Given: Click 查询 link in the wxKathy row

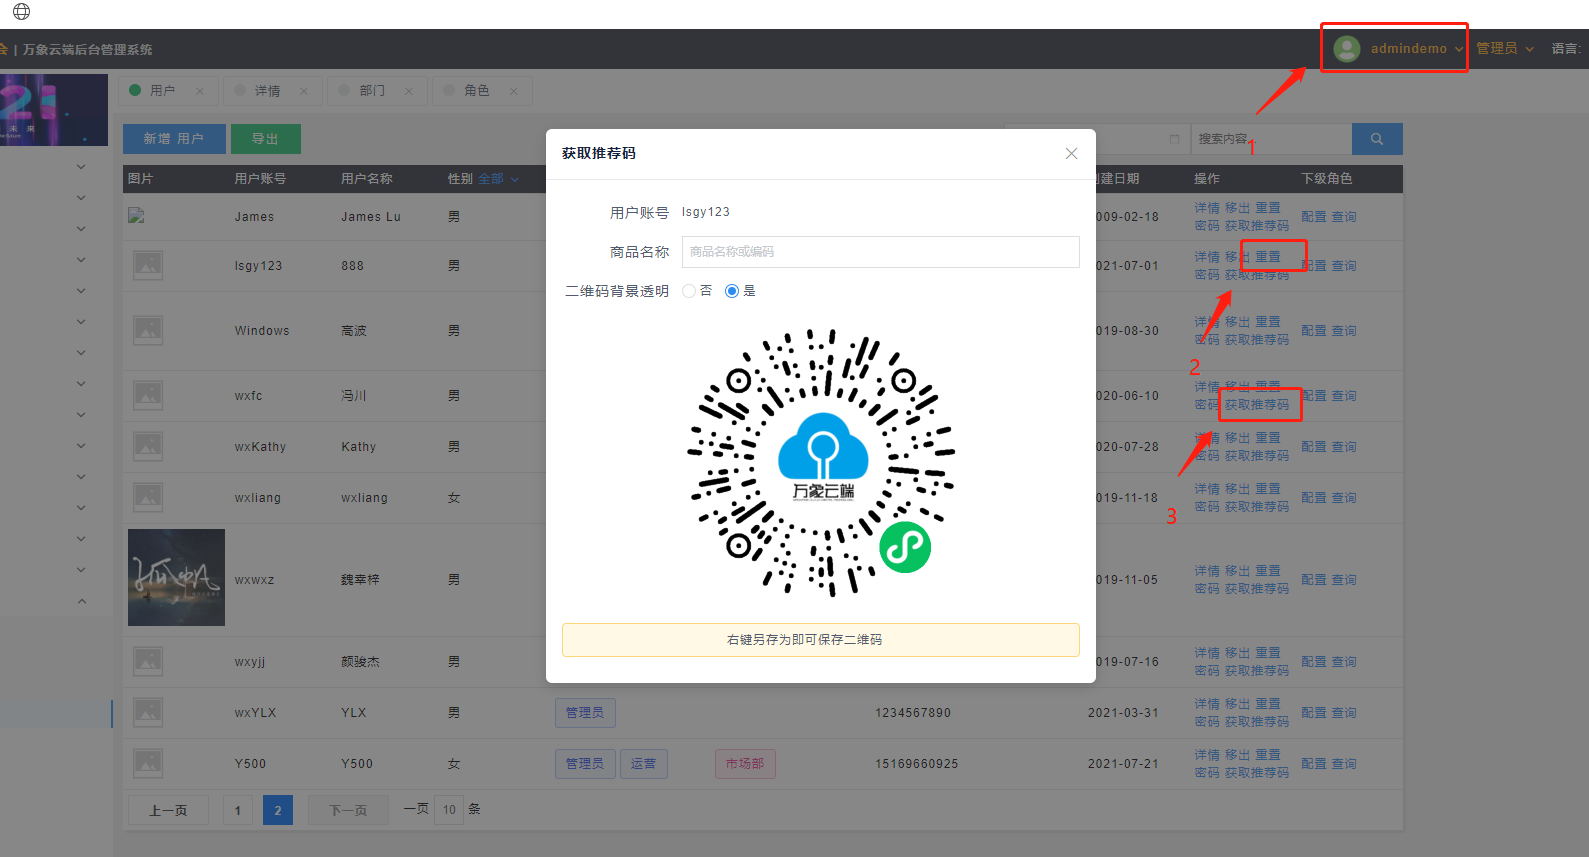Looking at the screenshot, I should [1344, 446].
